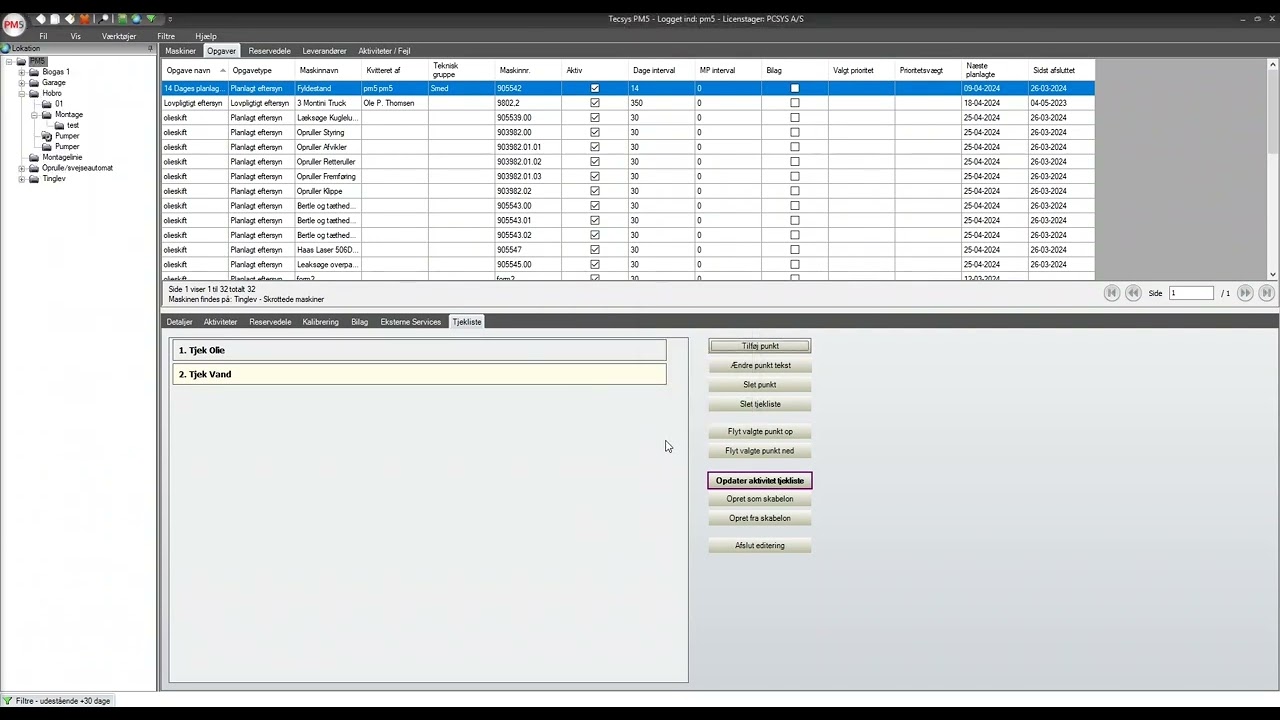Go to previous page of task list
This screenshot has height=720, width=1280.
pyautogui.click(x=1133, y=293)
